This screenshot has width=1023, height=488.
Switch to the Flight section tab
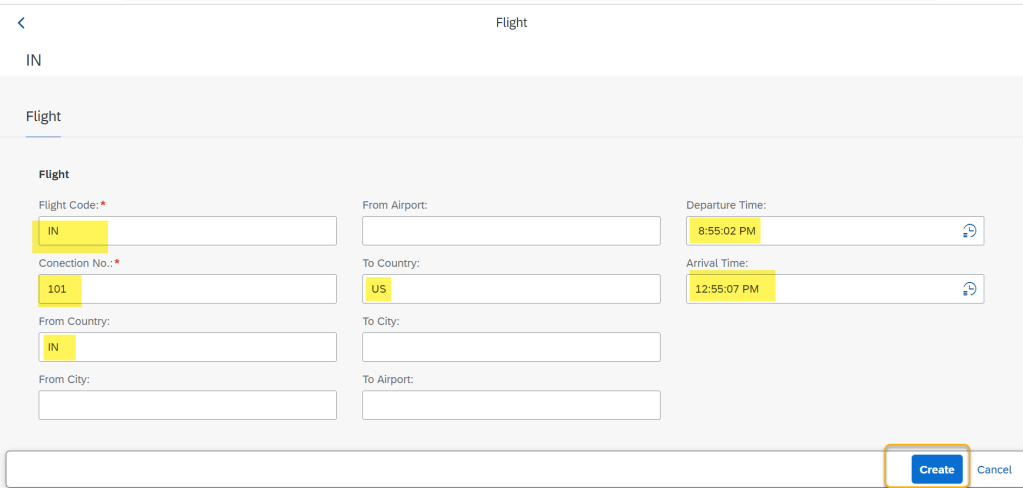43,117
